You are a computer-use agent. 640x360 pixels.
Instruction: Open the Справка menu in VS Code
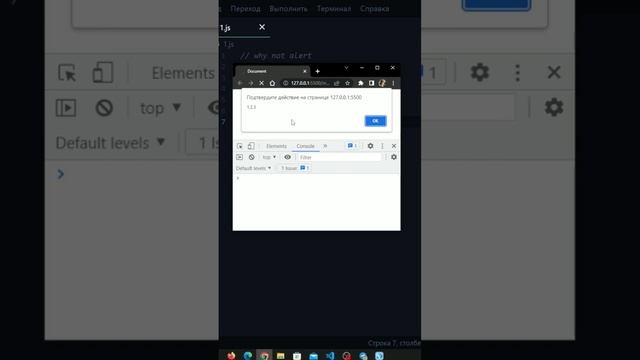(x=374, y=9)
